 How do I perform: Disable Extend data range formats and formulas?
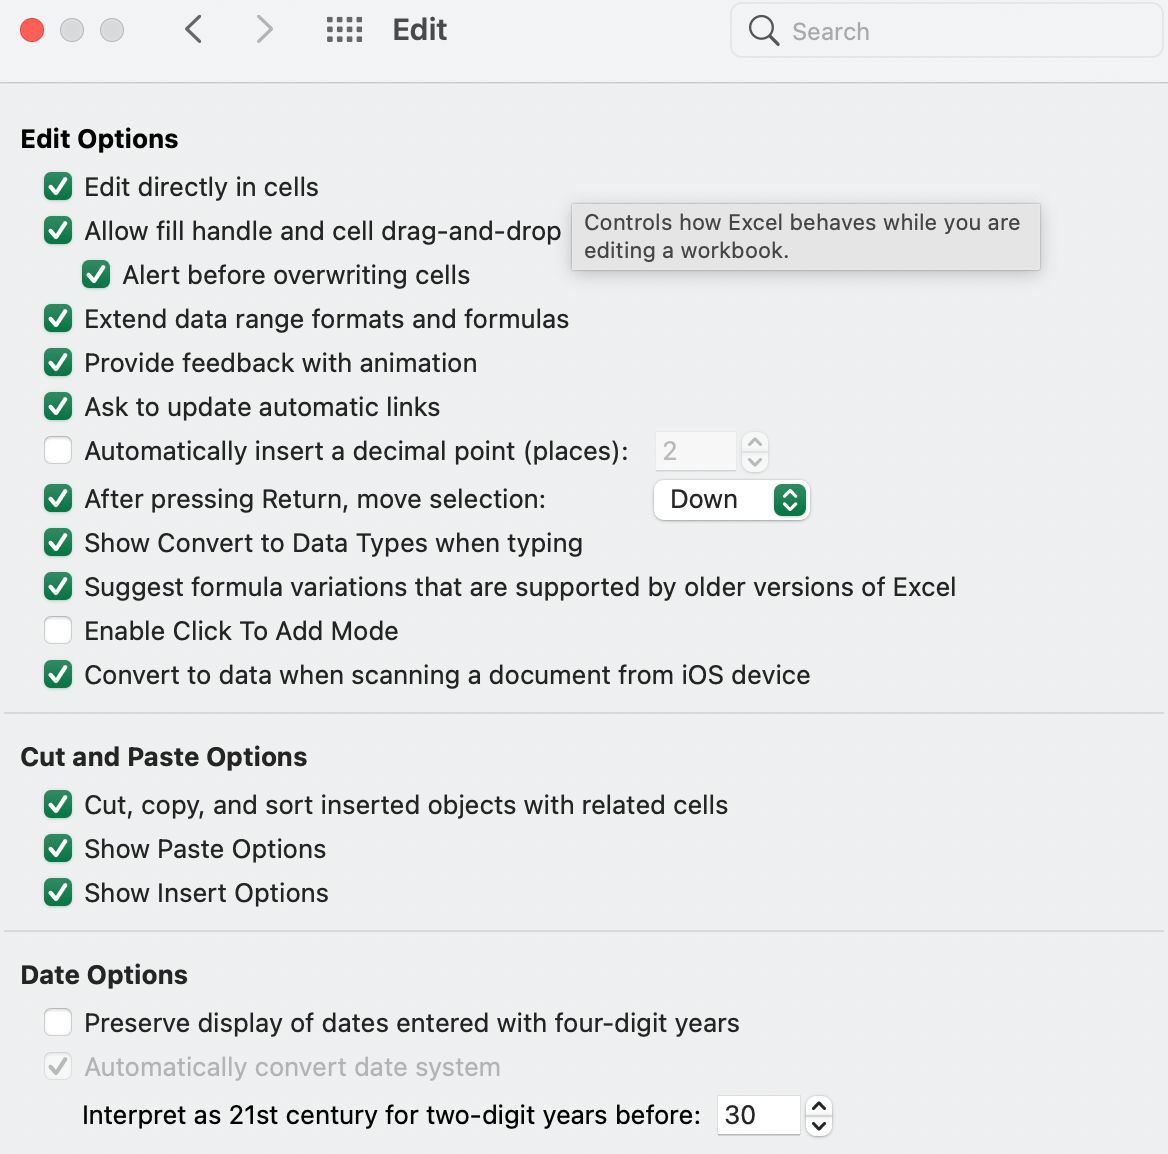click(x=58, y=319)
